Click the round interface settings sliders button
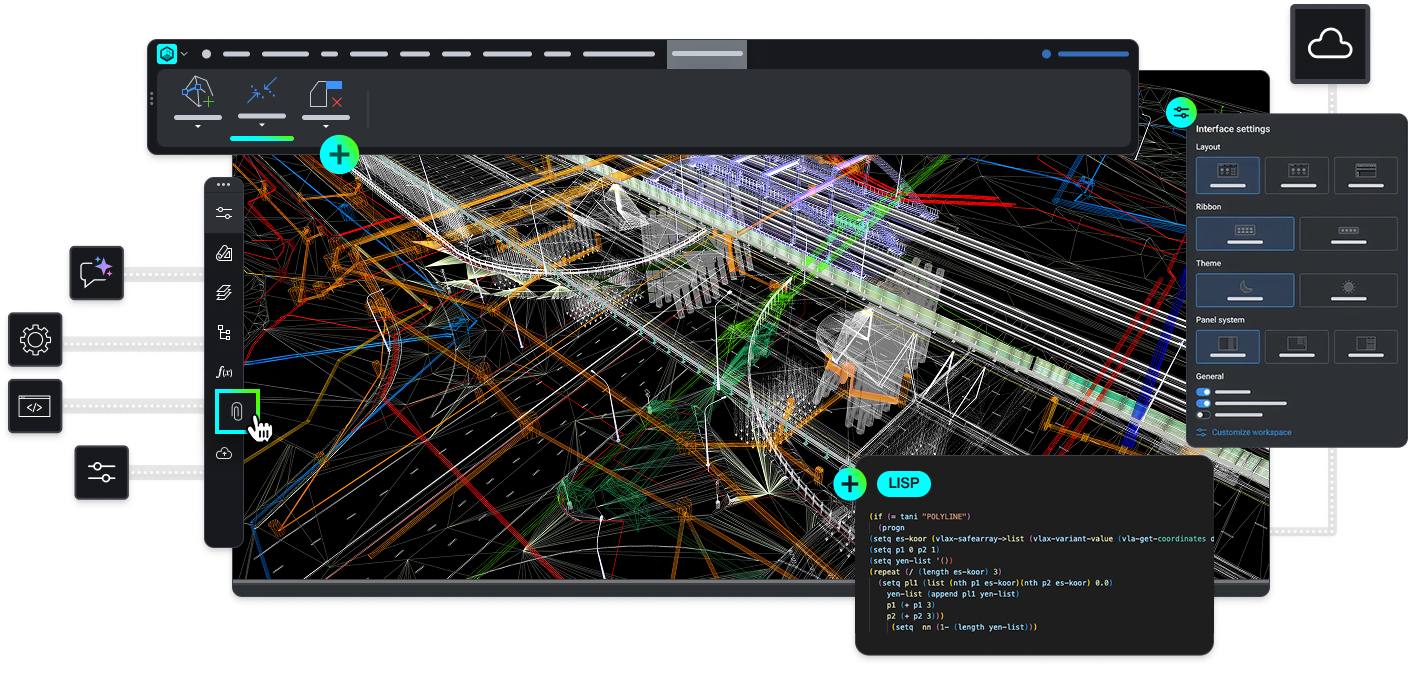 1181,112
